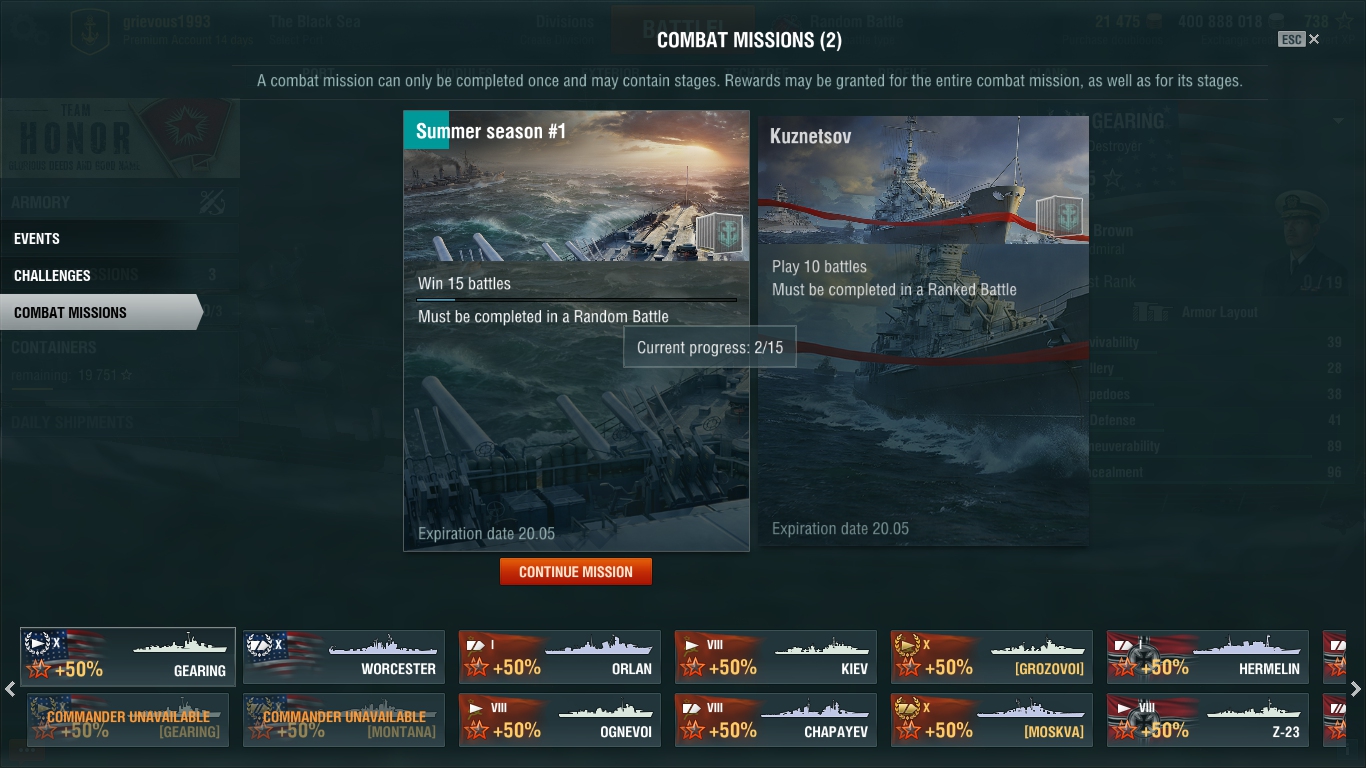
Task: Expand the Gearing ship info dropdown arrow
Action: coord(1338,121)
